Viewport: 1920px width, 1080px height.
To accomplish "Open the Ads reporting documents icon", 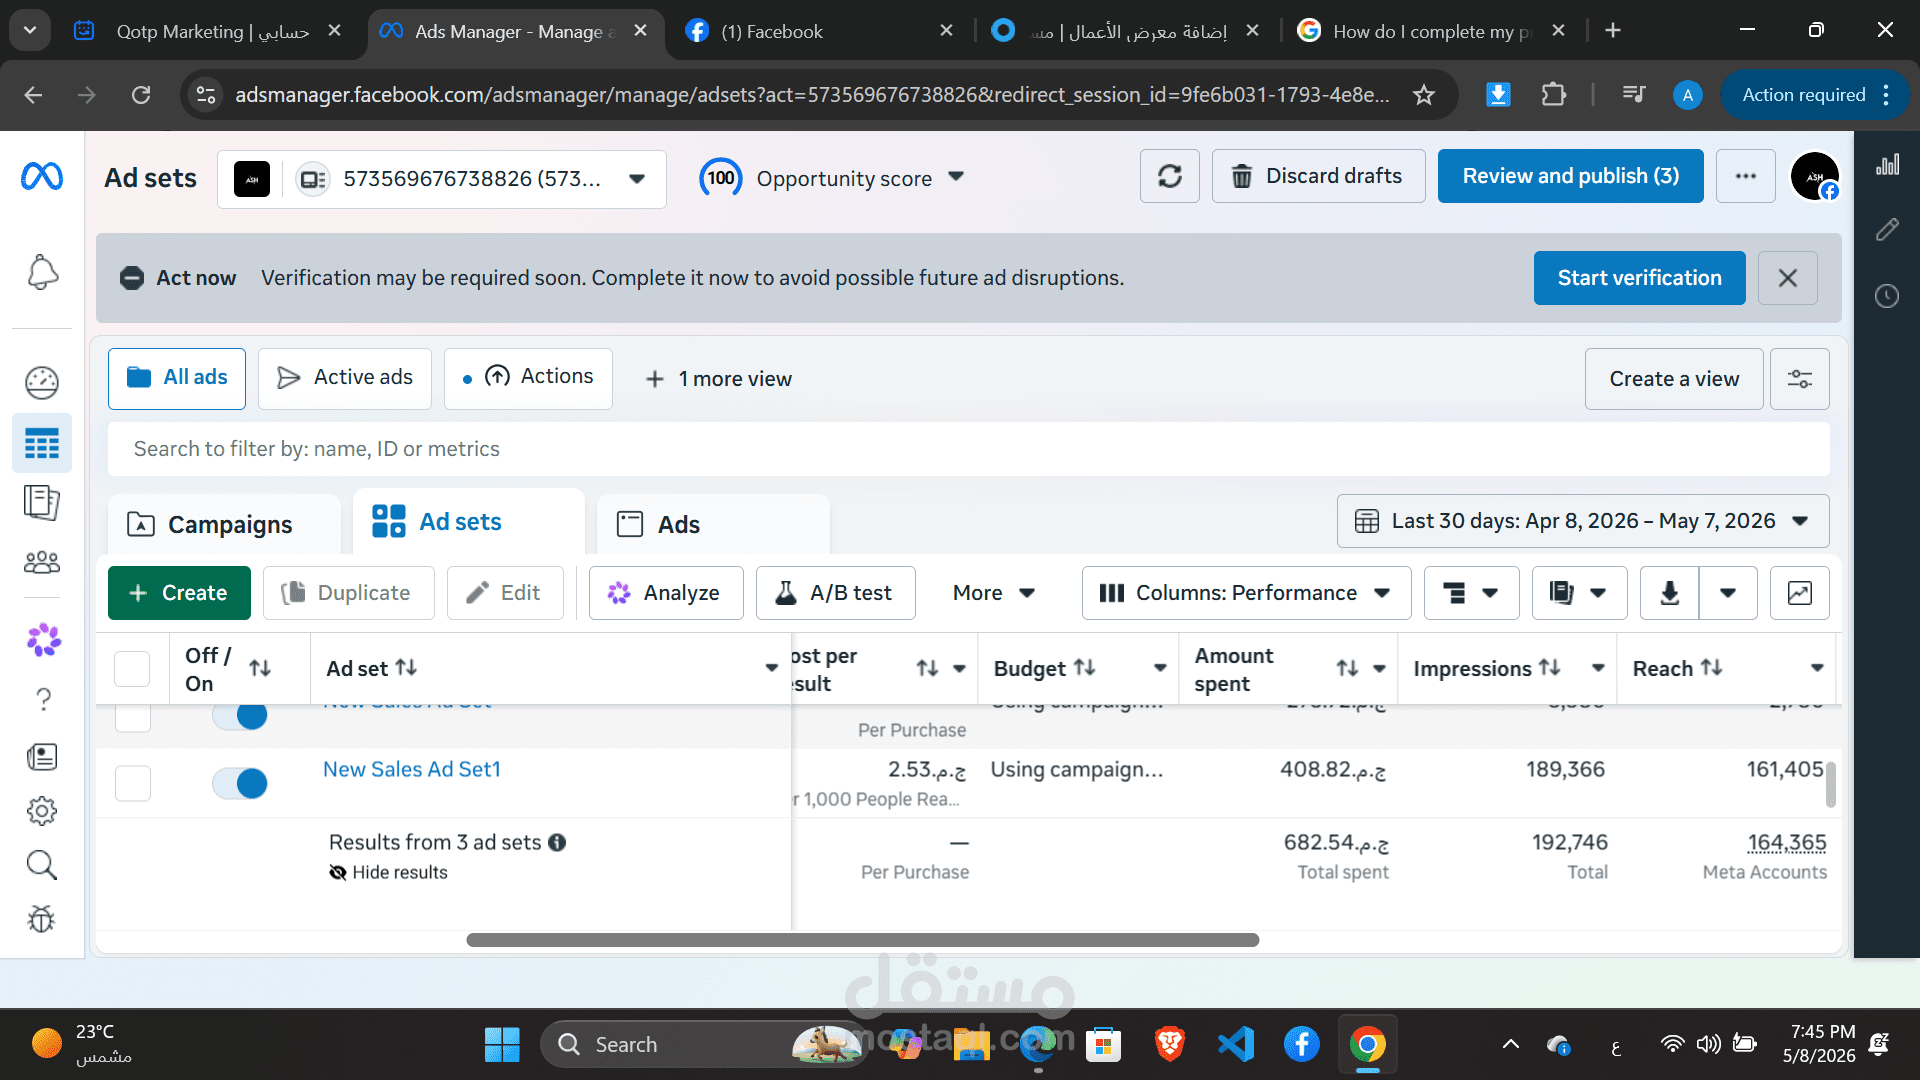I will click(x=42, y=501).
